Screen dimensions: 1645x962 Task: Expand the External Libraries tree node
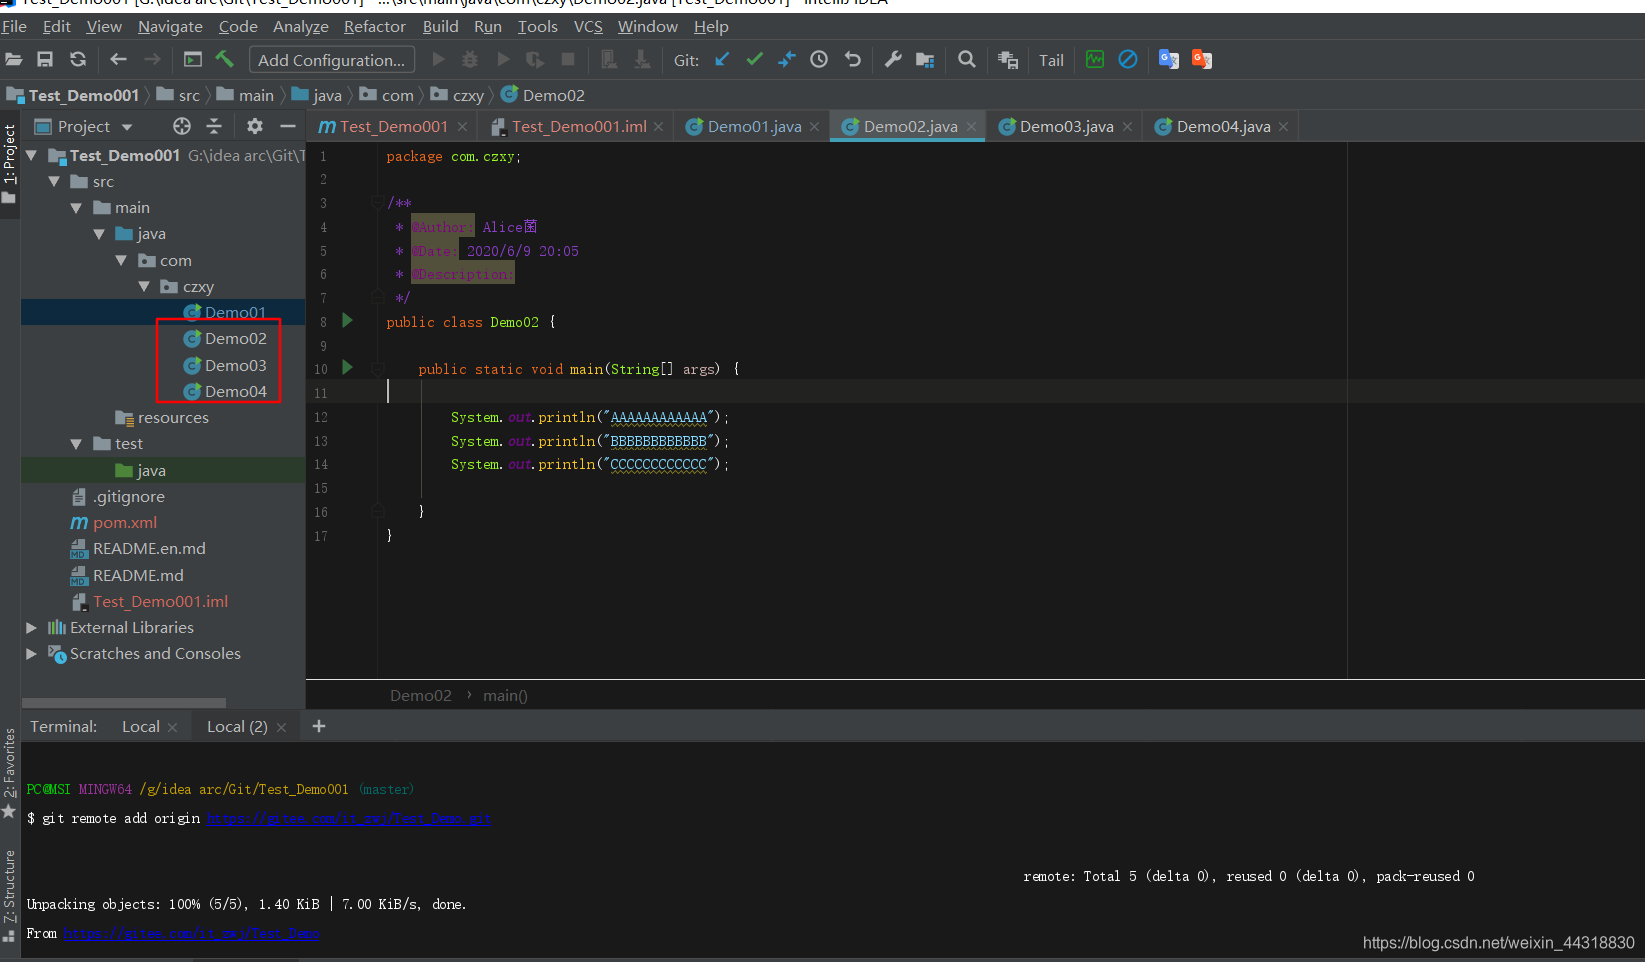31,628
